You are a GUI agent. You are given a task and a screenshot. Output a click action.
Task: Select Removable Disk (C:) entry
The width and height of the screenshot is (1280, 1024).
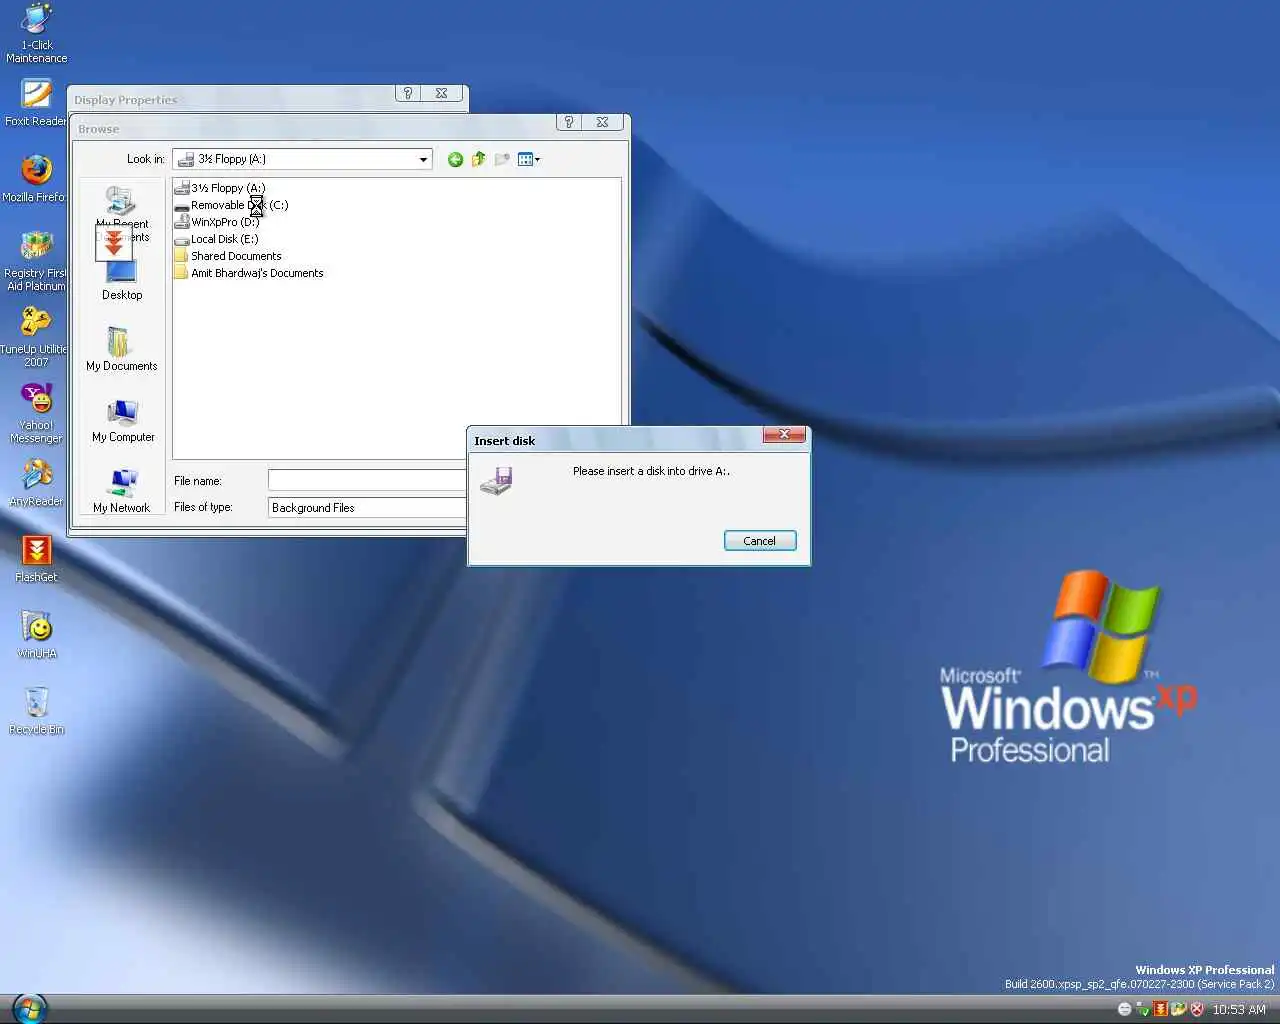coord(231,205)
